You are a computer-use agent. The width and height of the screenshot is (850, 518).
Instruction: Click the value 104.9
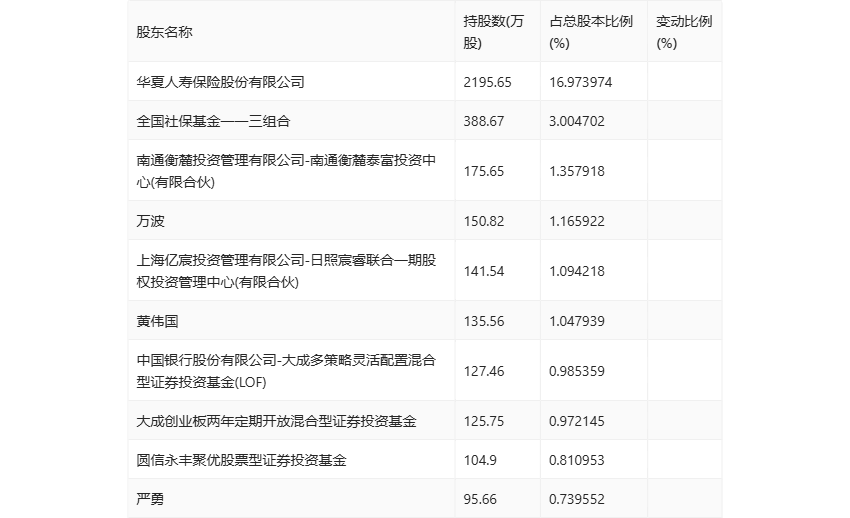(480, 460)
